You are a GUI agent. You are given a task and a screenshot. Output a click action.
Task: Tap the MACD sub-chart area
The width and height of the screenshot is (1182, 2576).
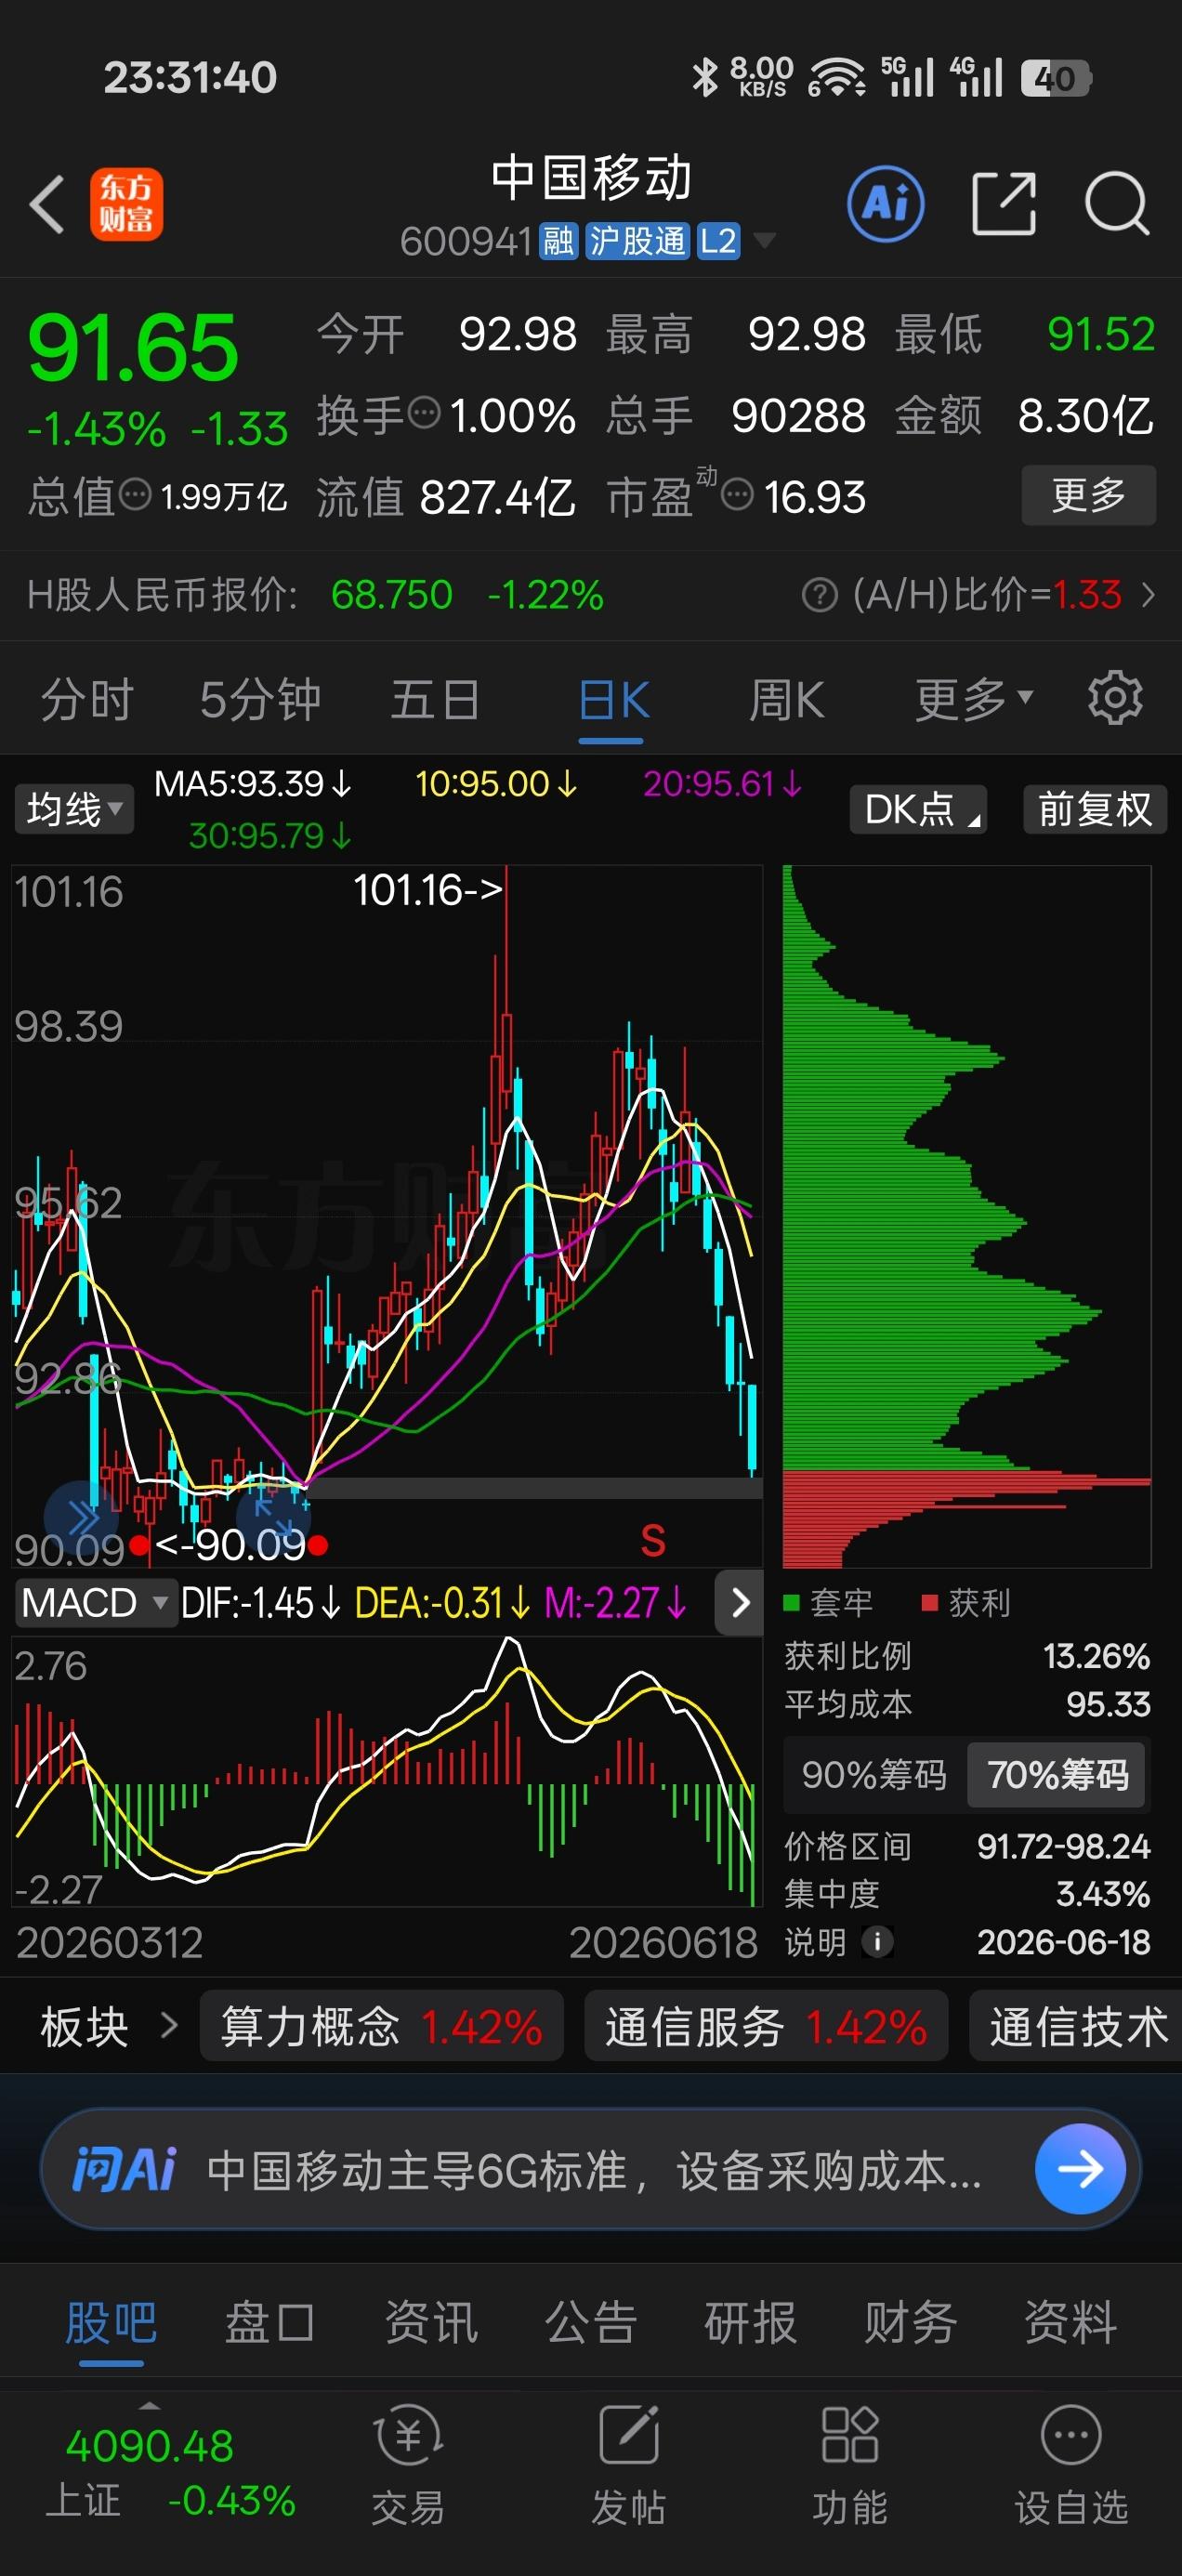385,1770
